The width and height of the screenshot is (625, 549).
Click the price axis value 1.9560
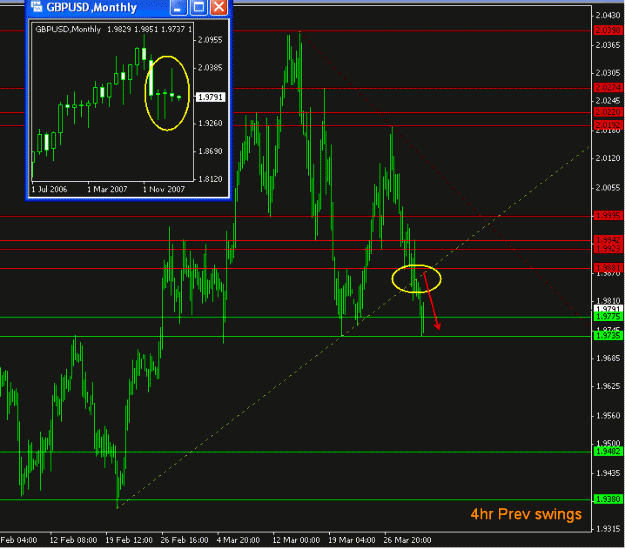tap(608, 416)
